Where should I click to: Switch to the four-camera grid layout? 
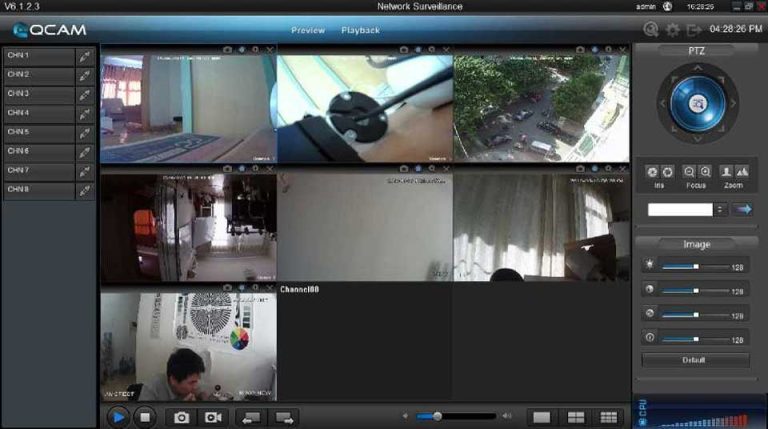tap(575, 416)
